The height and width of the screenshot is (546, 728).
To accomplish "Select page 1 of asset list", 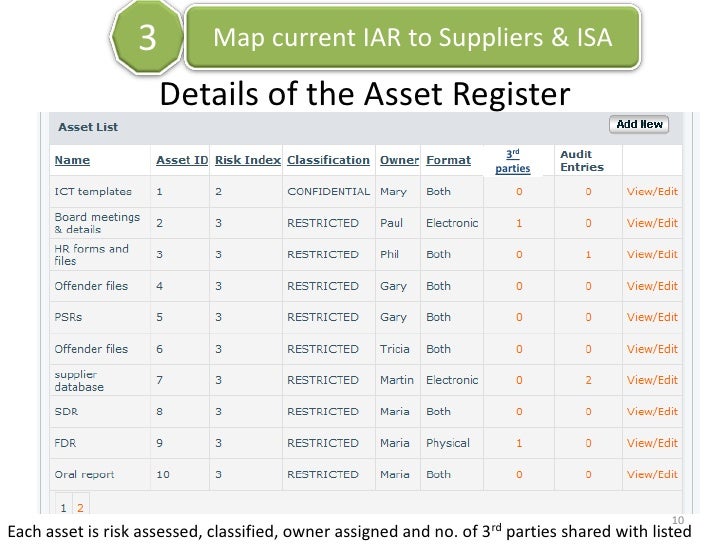I will [x=62, y=509].
